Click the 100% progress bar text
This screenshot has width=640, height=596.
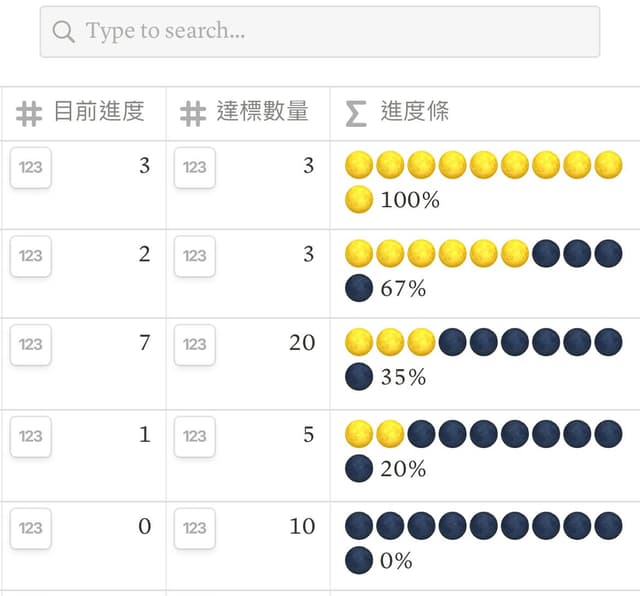pyautogui.click(x=410, y=200)
